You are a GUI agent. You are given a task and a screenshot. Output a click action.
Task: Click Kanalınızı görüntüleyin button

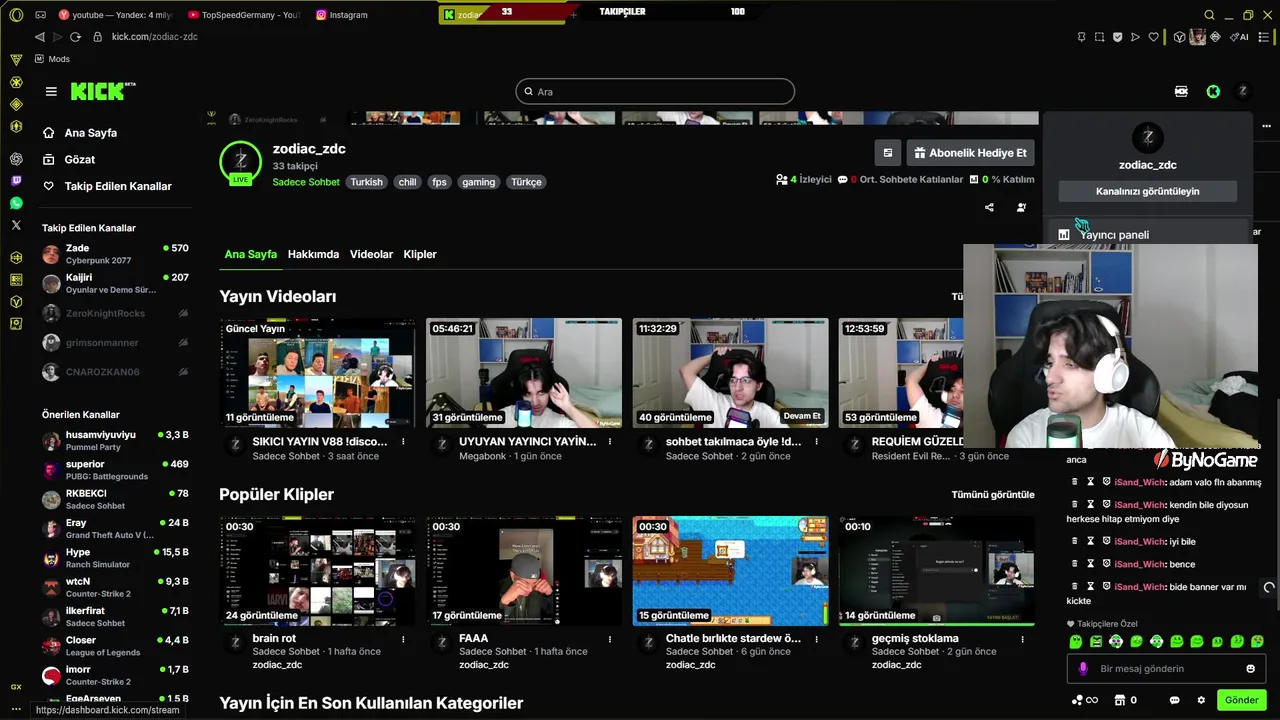pos(1147,191)
